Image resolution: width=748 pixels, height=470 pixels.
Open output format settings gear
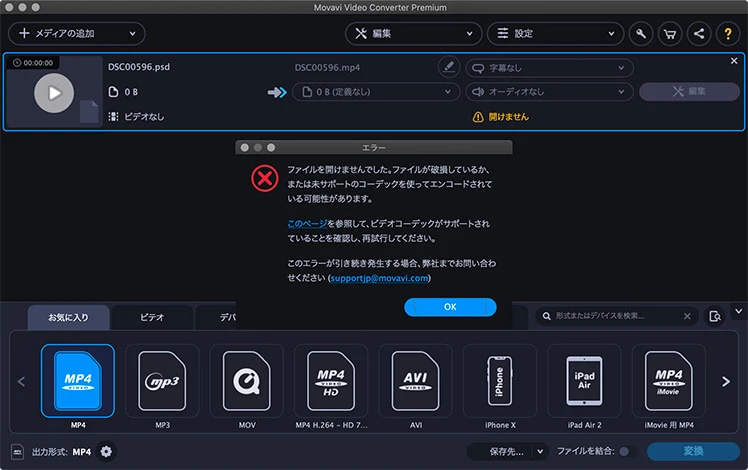tap(106, 451)
